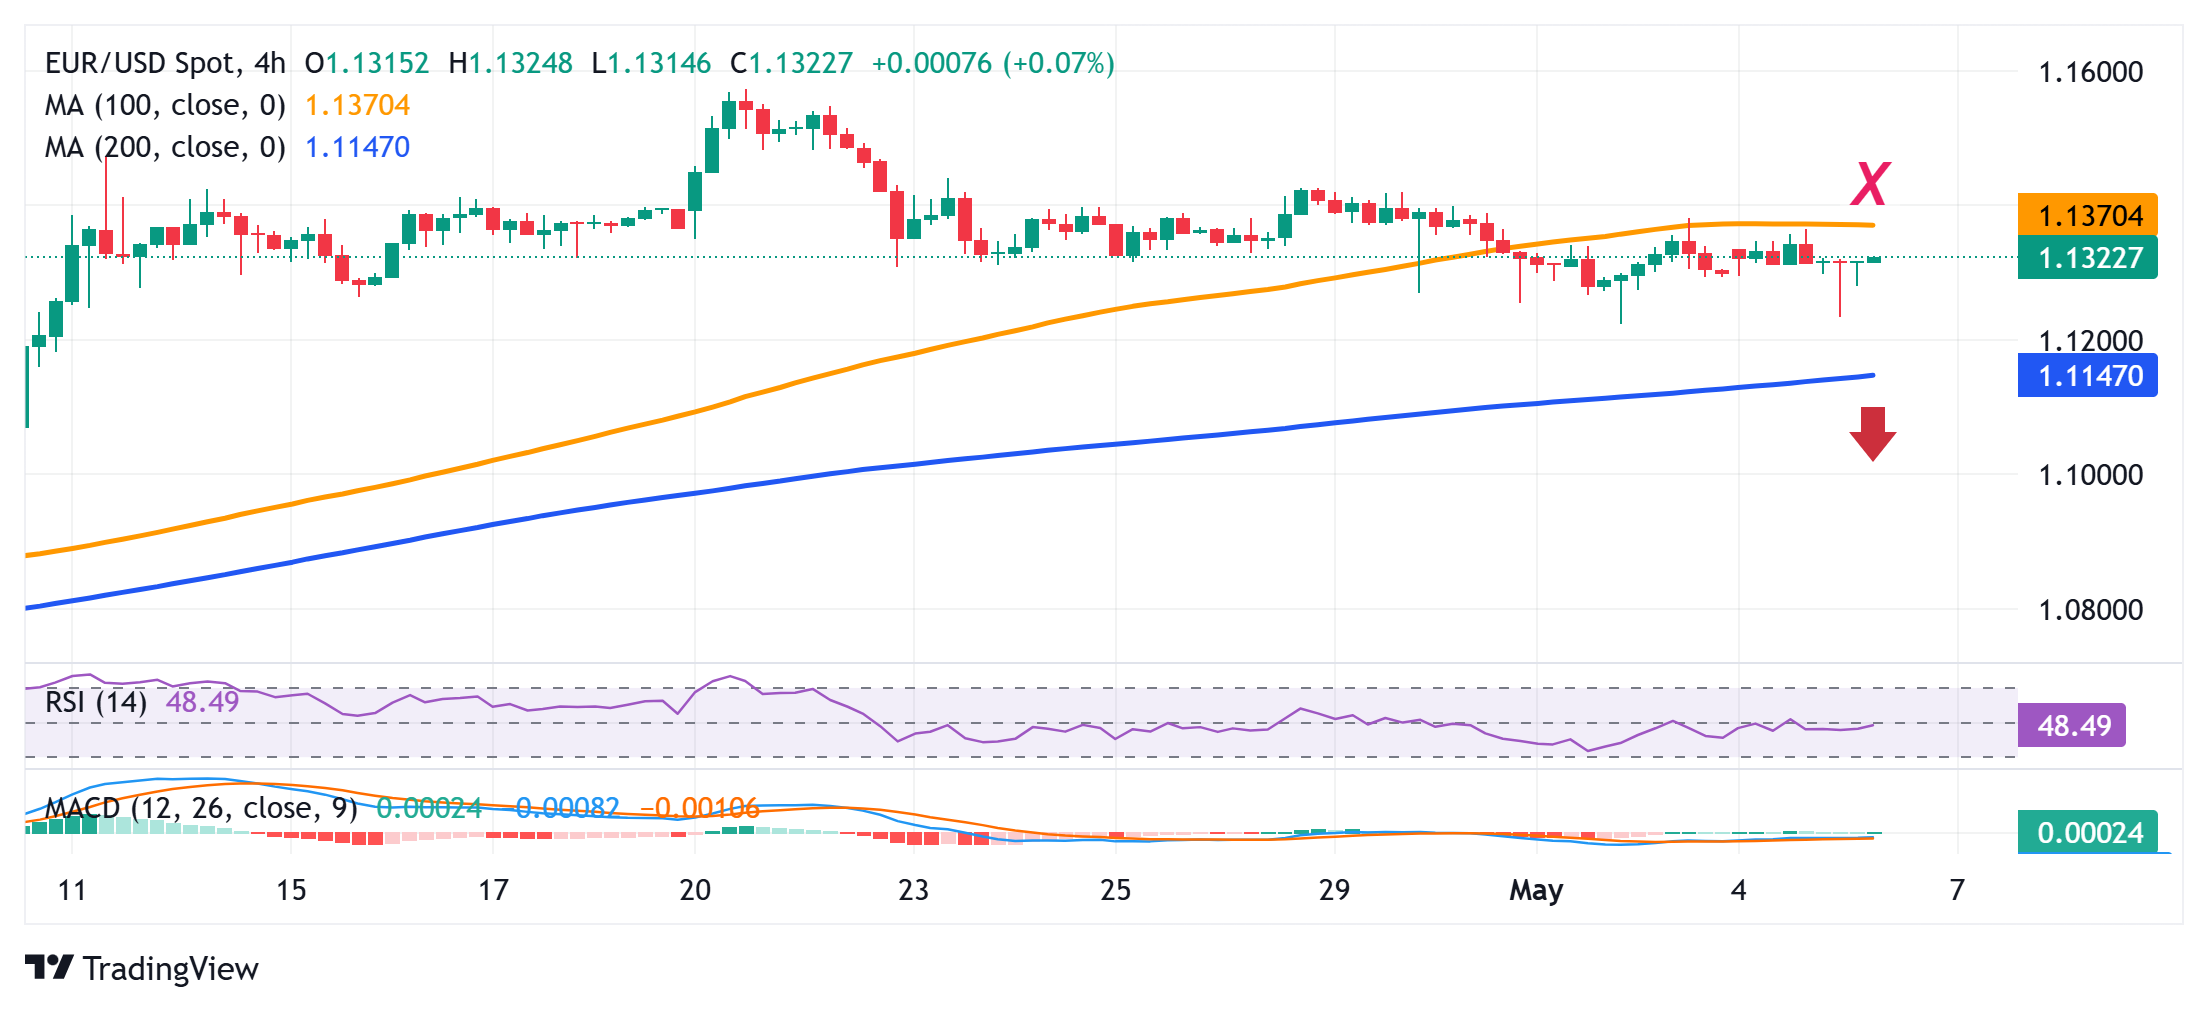Viewport: 2208px width, 1012px height.
Task: Open the MACD (12, 26, close, 9) label
Action: (201, 808)
